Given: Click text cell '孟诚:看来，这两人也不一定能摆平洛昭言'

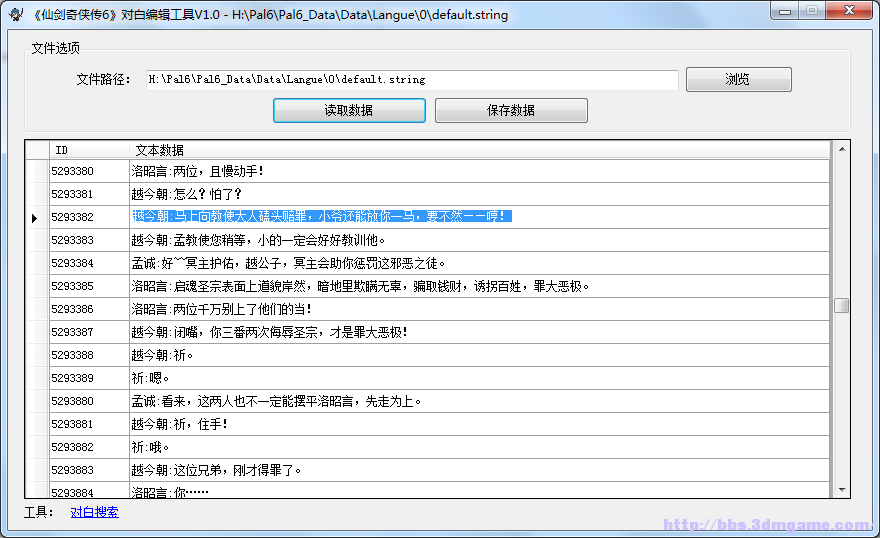Looking at the screenshot, I should coord(479,401).
